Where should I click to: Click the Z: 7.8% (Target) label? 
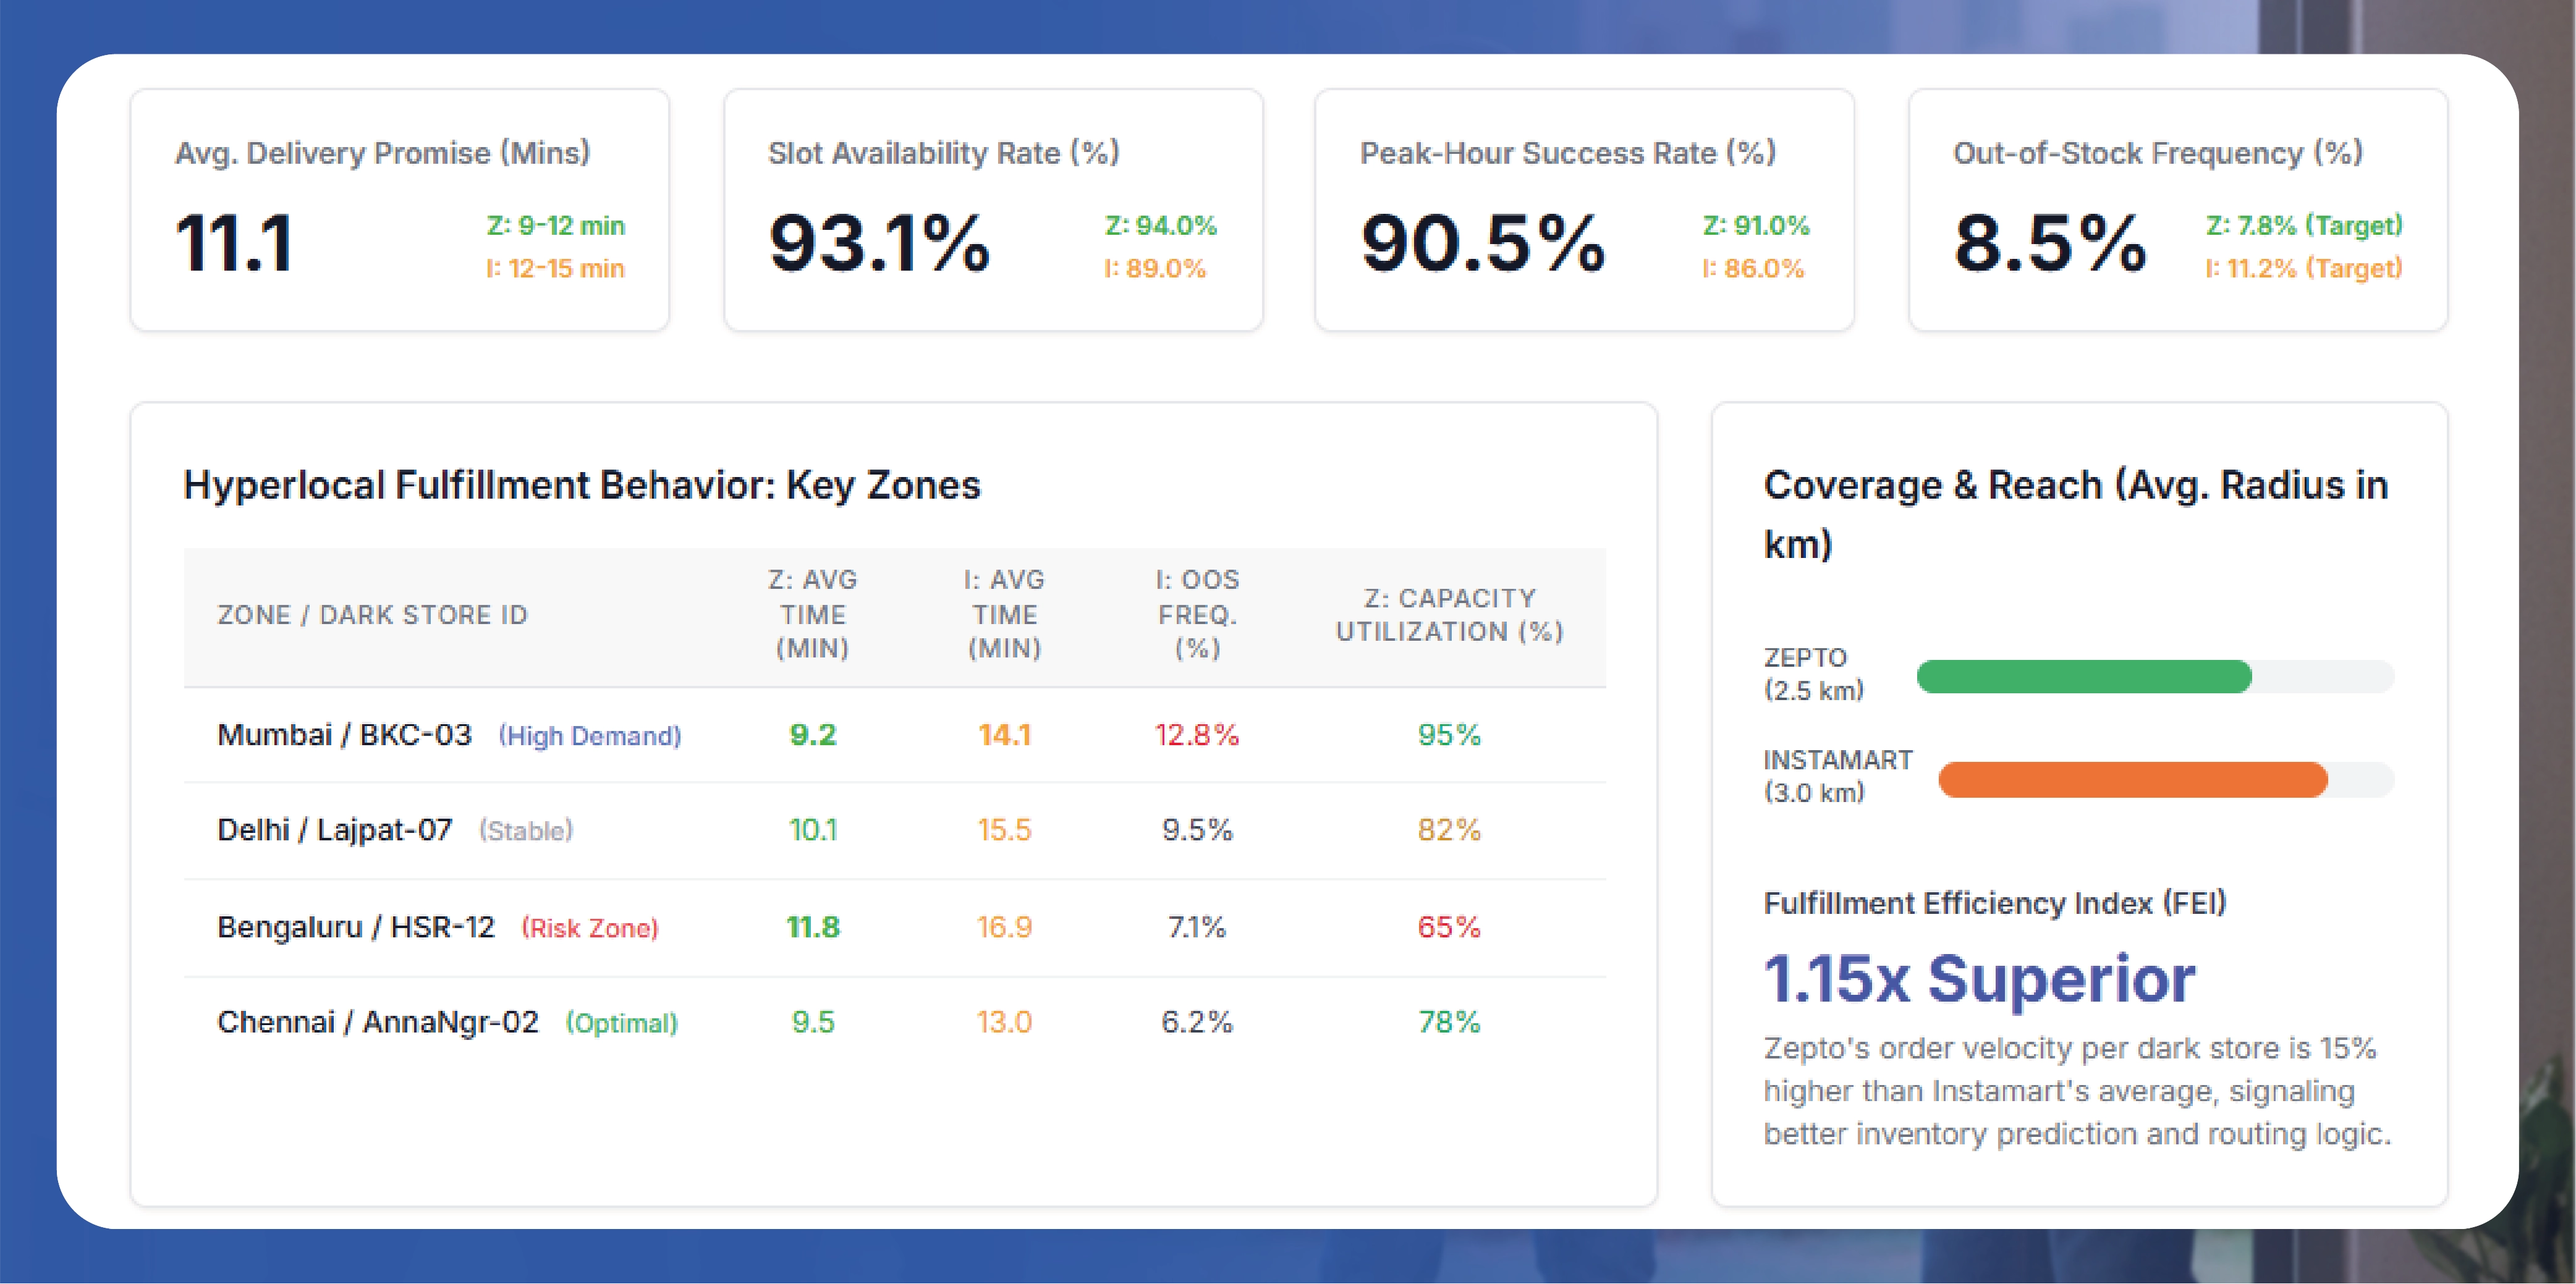(2303, 225)
